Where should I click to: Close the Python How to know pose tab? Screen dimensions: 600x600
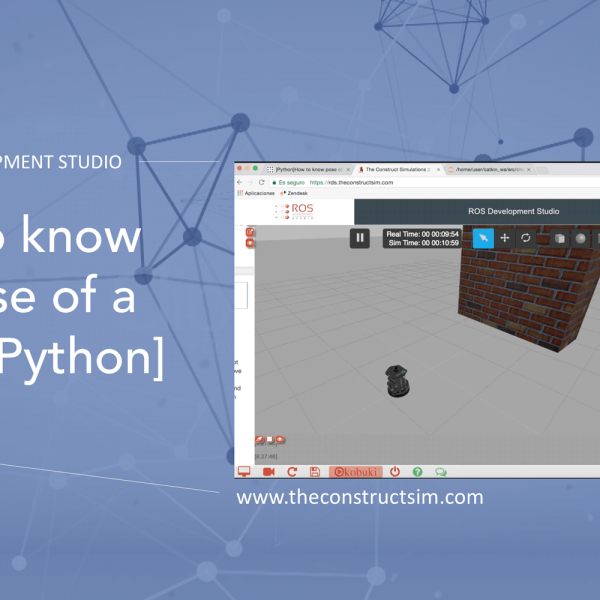pyautogui.click(x=348, y=170)
